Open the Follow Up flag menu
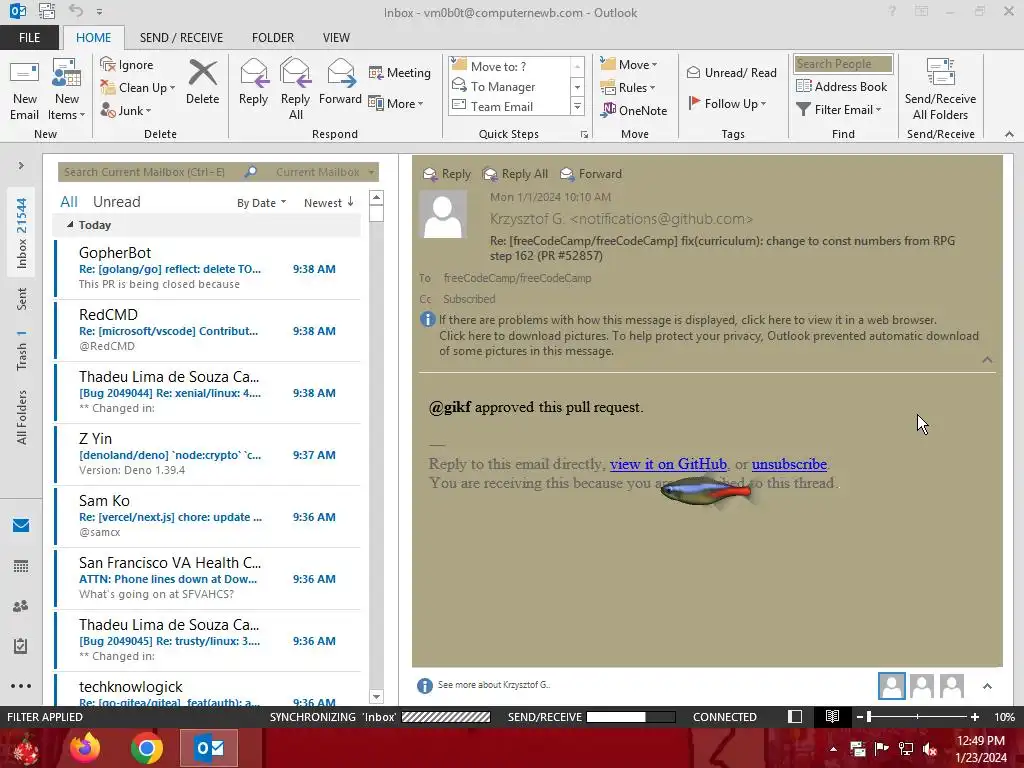1024x768 pixels. coord(727,103)
